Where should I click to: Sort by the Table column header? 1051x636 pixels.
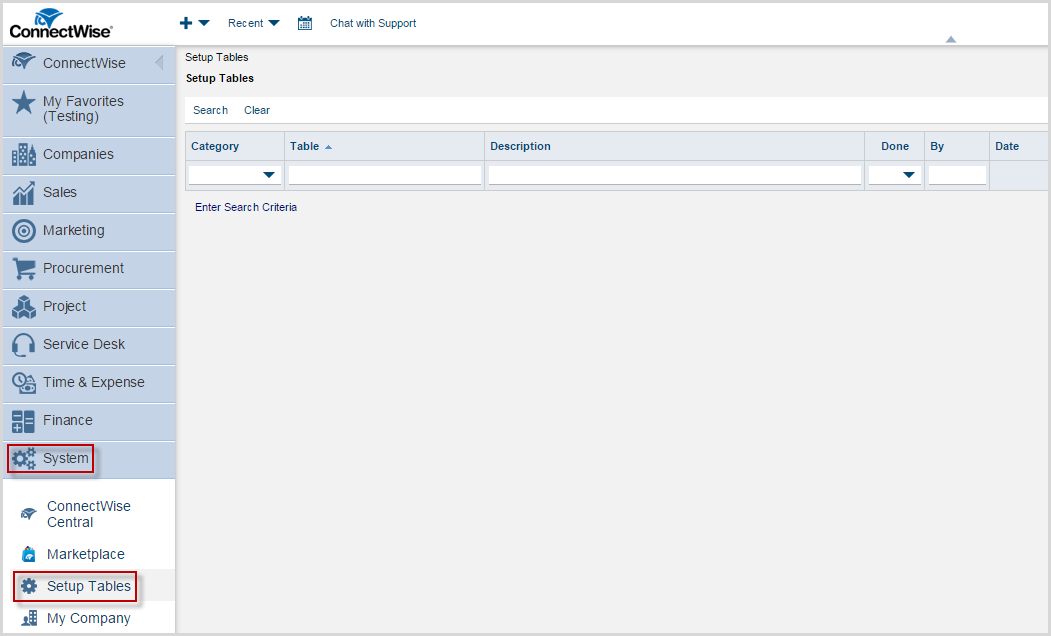tap(305, 146)
